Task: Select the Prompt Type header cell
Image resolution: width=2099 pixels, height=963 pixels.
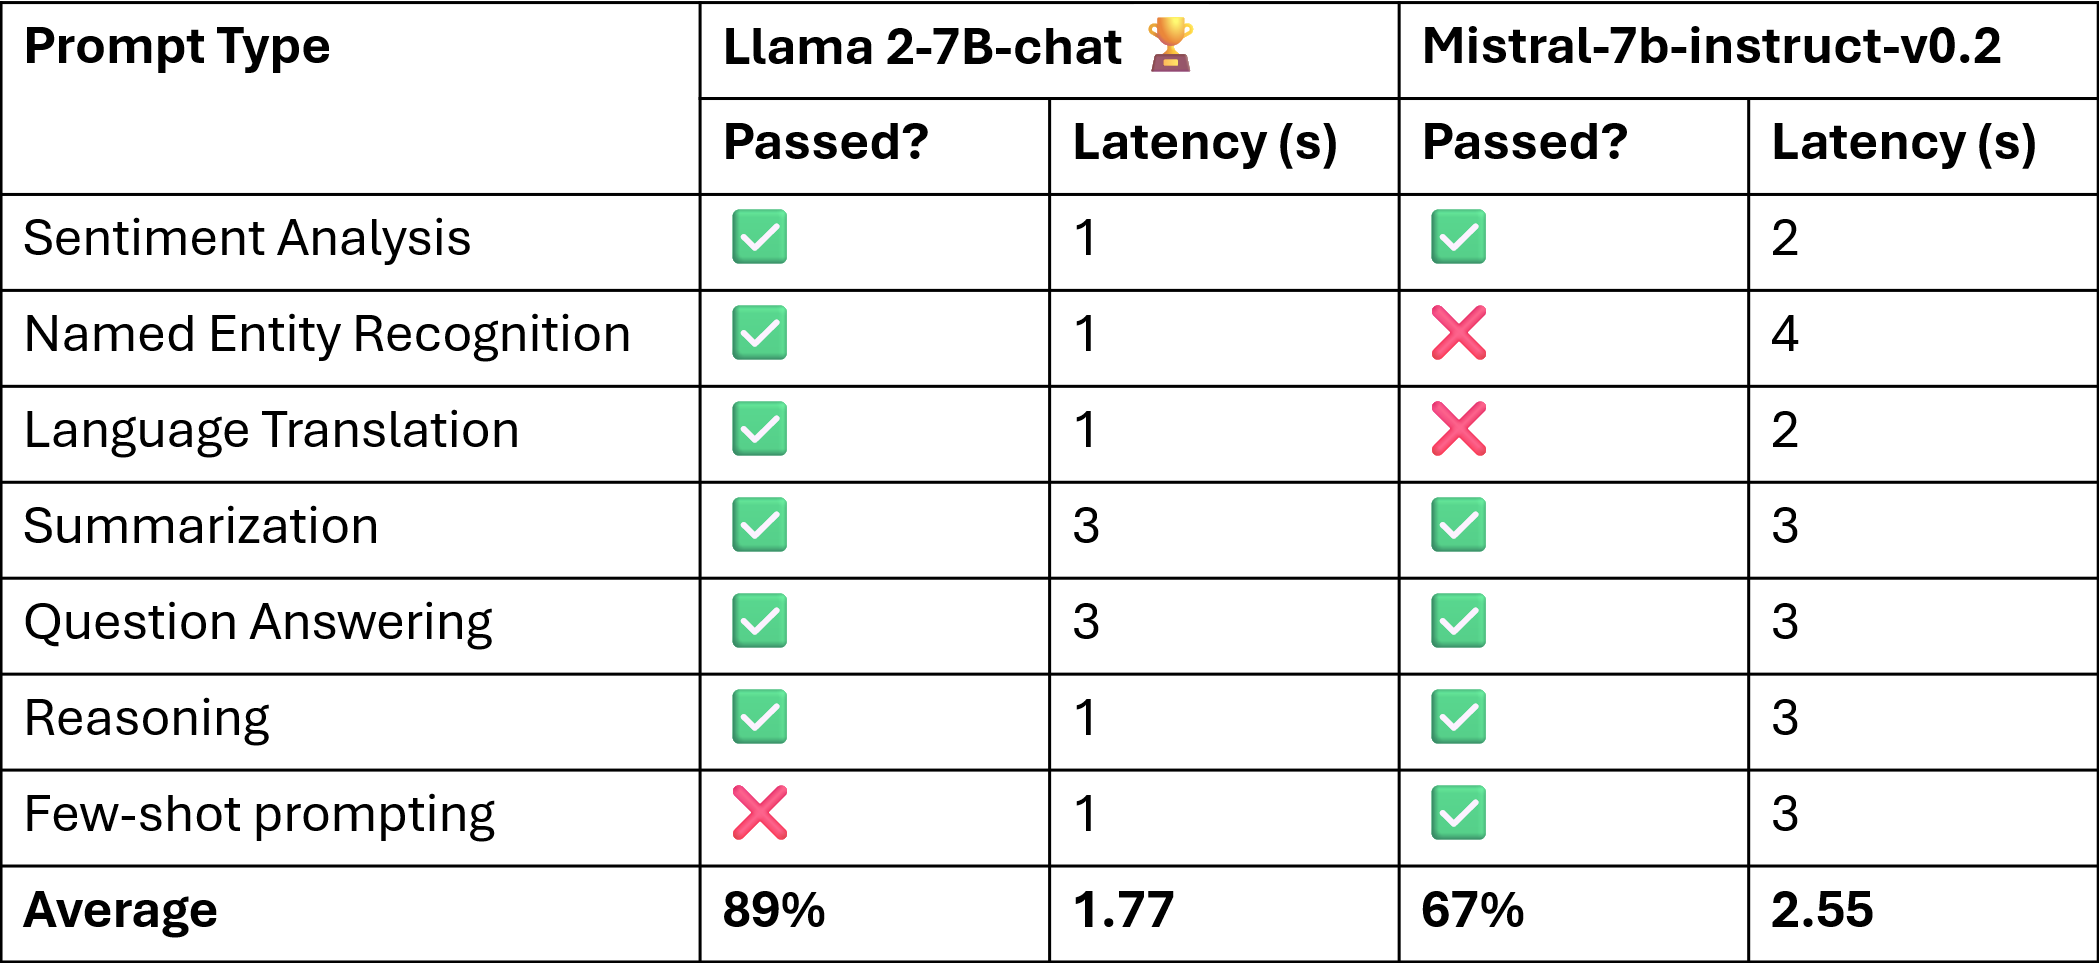Action: coord(351,98)
